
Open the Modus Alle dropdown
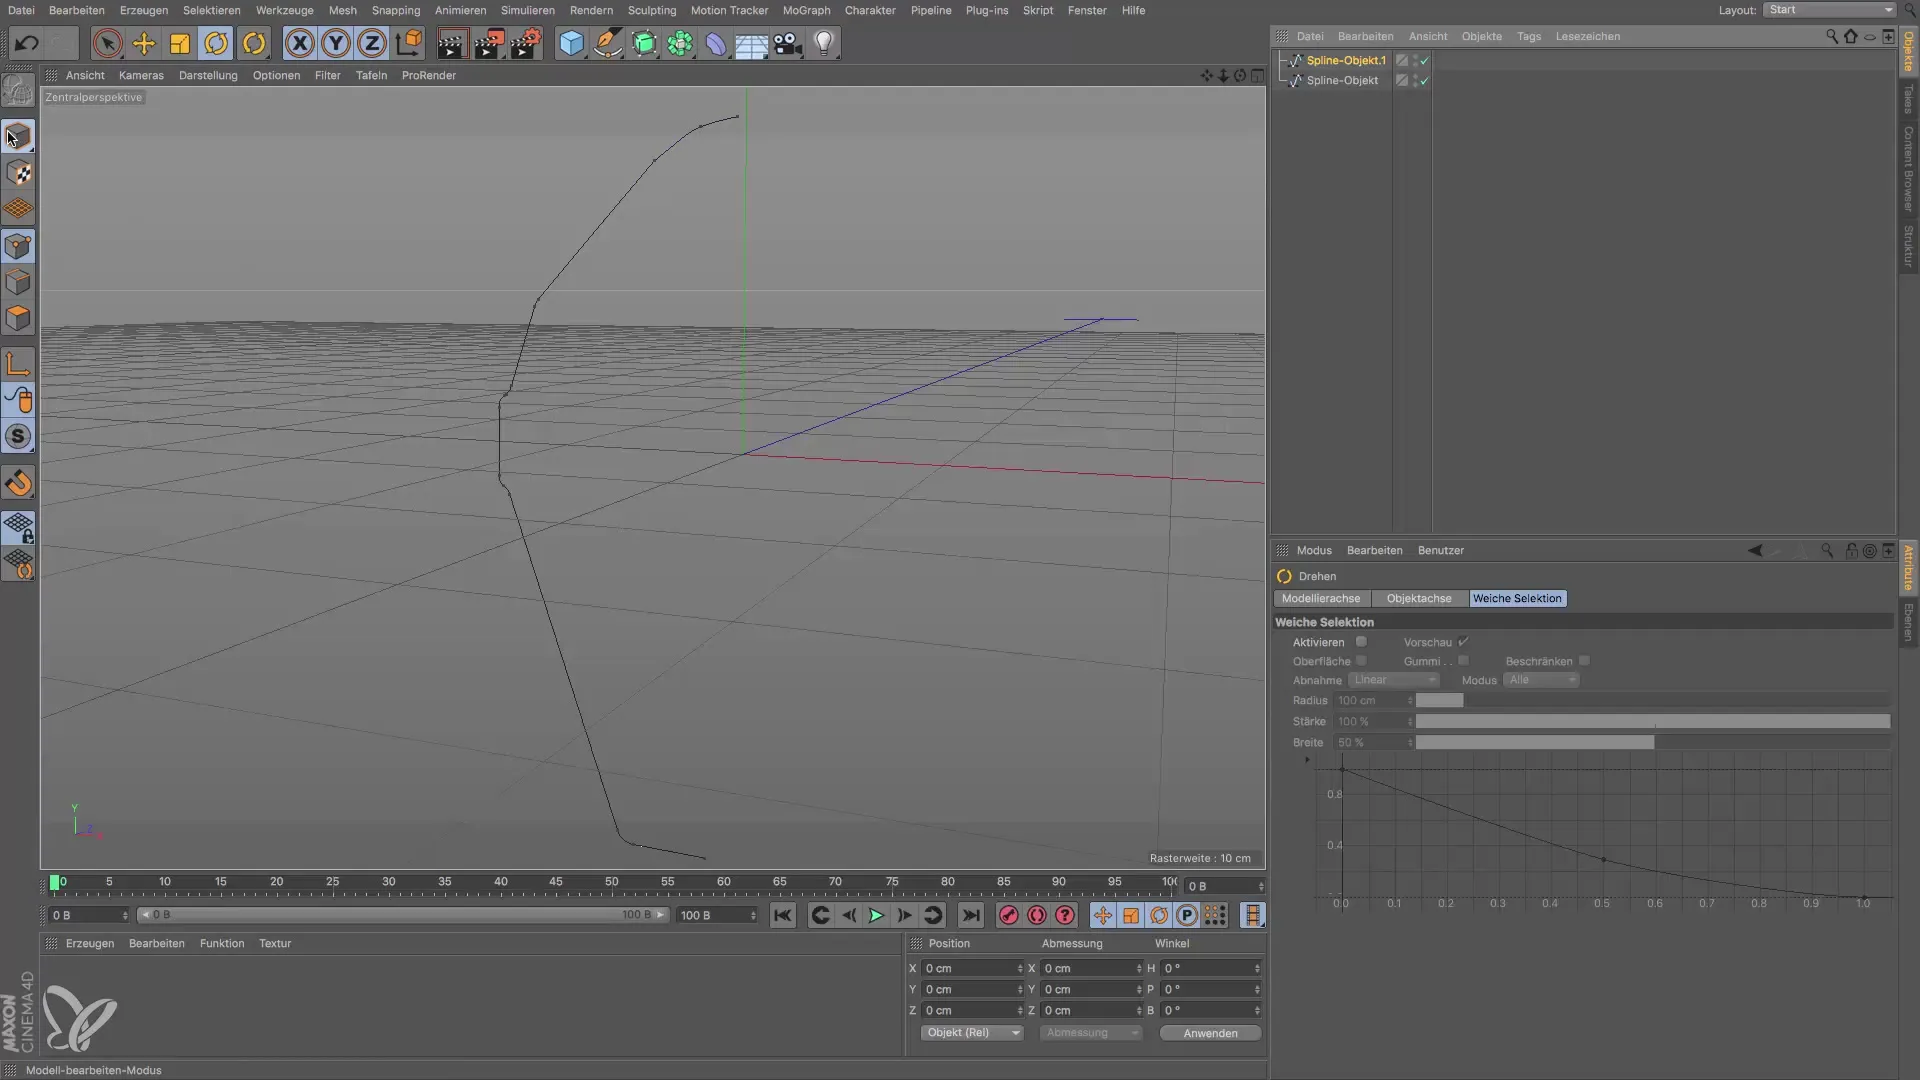tap(1541, 680)
